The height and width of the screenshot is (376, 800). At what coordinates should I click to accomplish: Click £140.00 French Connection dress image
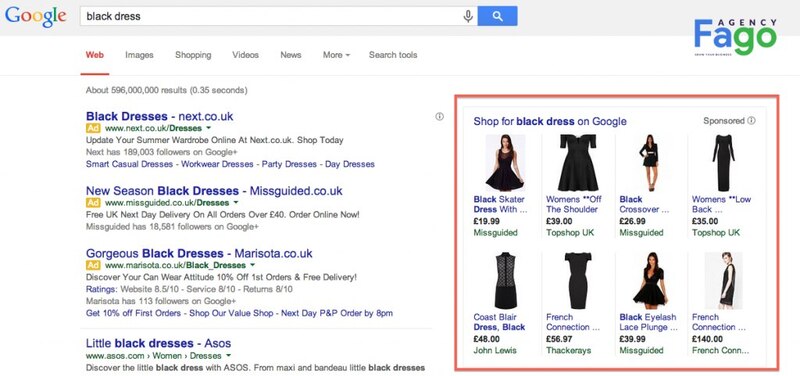723,280
